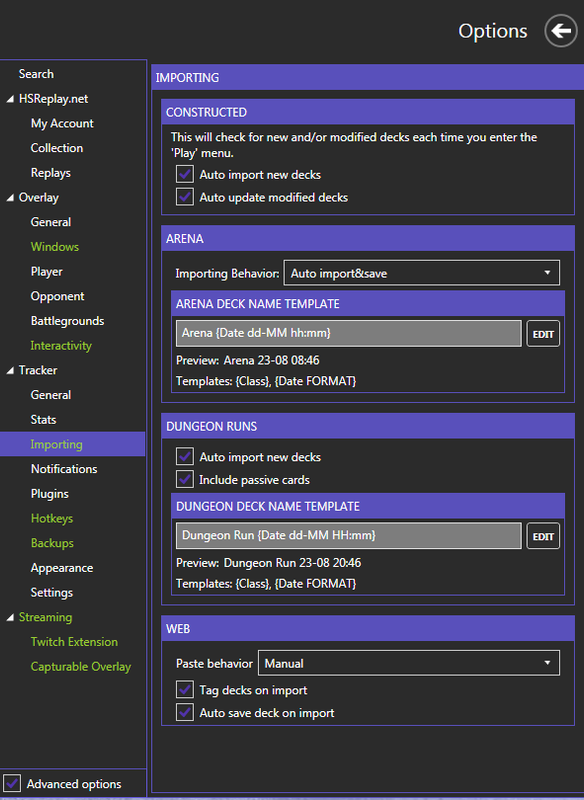Image resolution: width=584 pixels, height=800 pixels.
Task: Select General under Tracker
Action: (x=50, y=395)
